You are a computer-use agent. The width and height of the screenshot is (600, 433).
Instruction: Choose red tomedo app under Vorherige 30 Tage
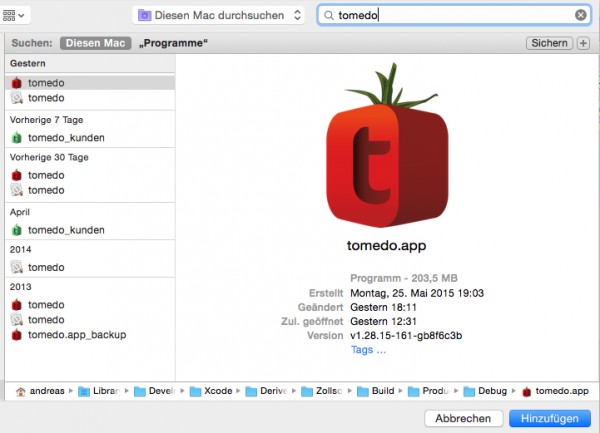(90, 175)
